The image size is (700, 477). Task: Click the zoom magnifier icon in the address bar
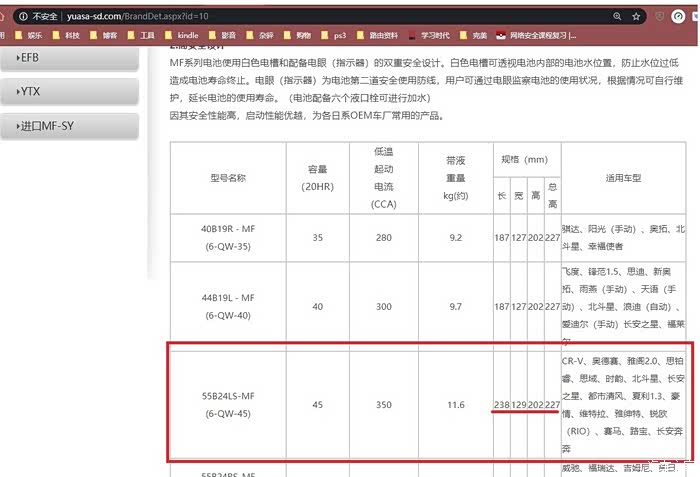(617, 17)
